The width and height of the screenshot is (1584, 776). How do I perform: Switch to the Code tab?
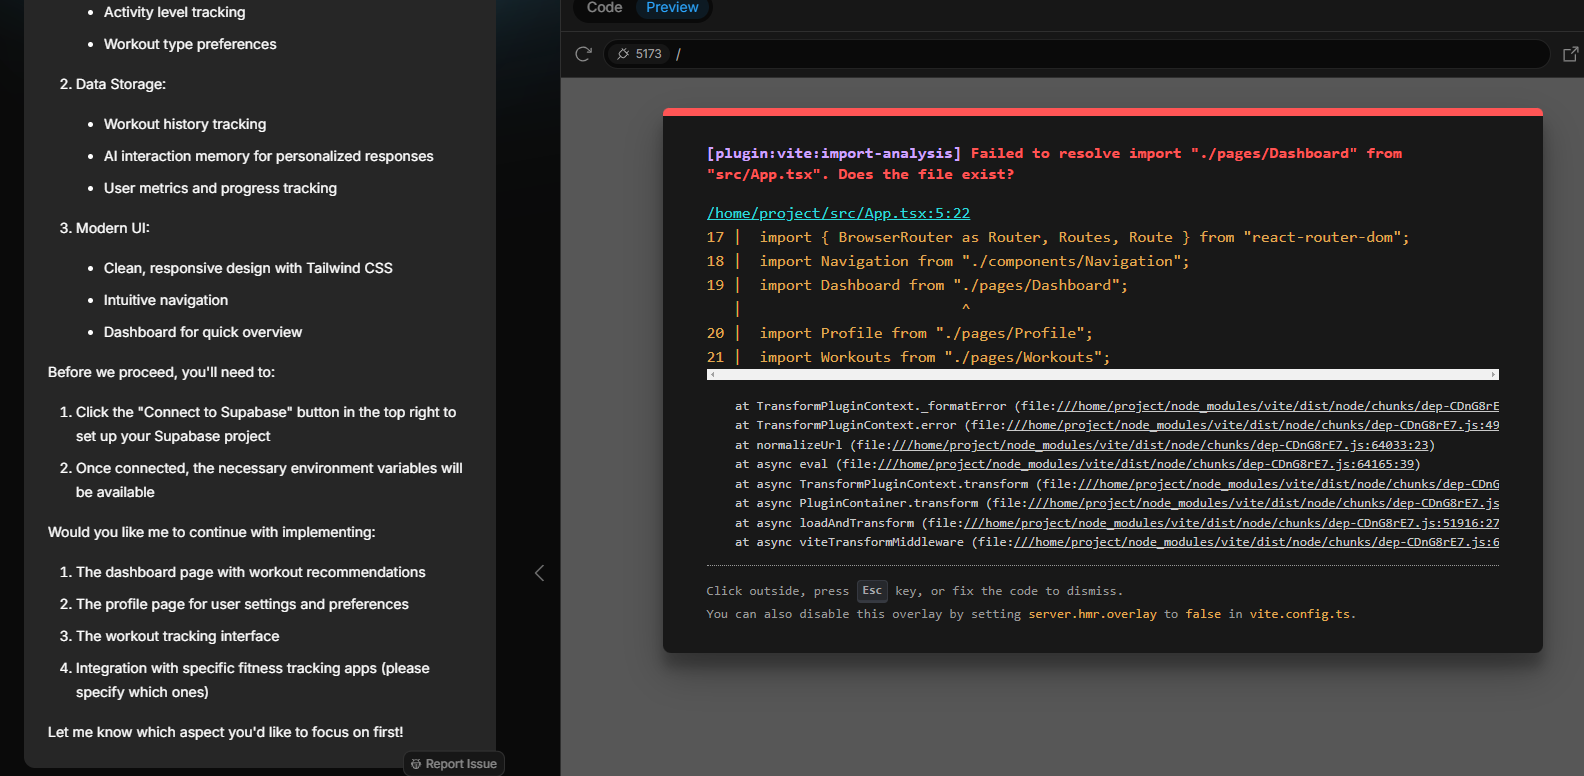point(604,8)
